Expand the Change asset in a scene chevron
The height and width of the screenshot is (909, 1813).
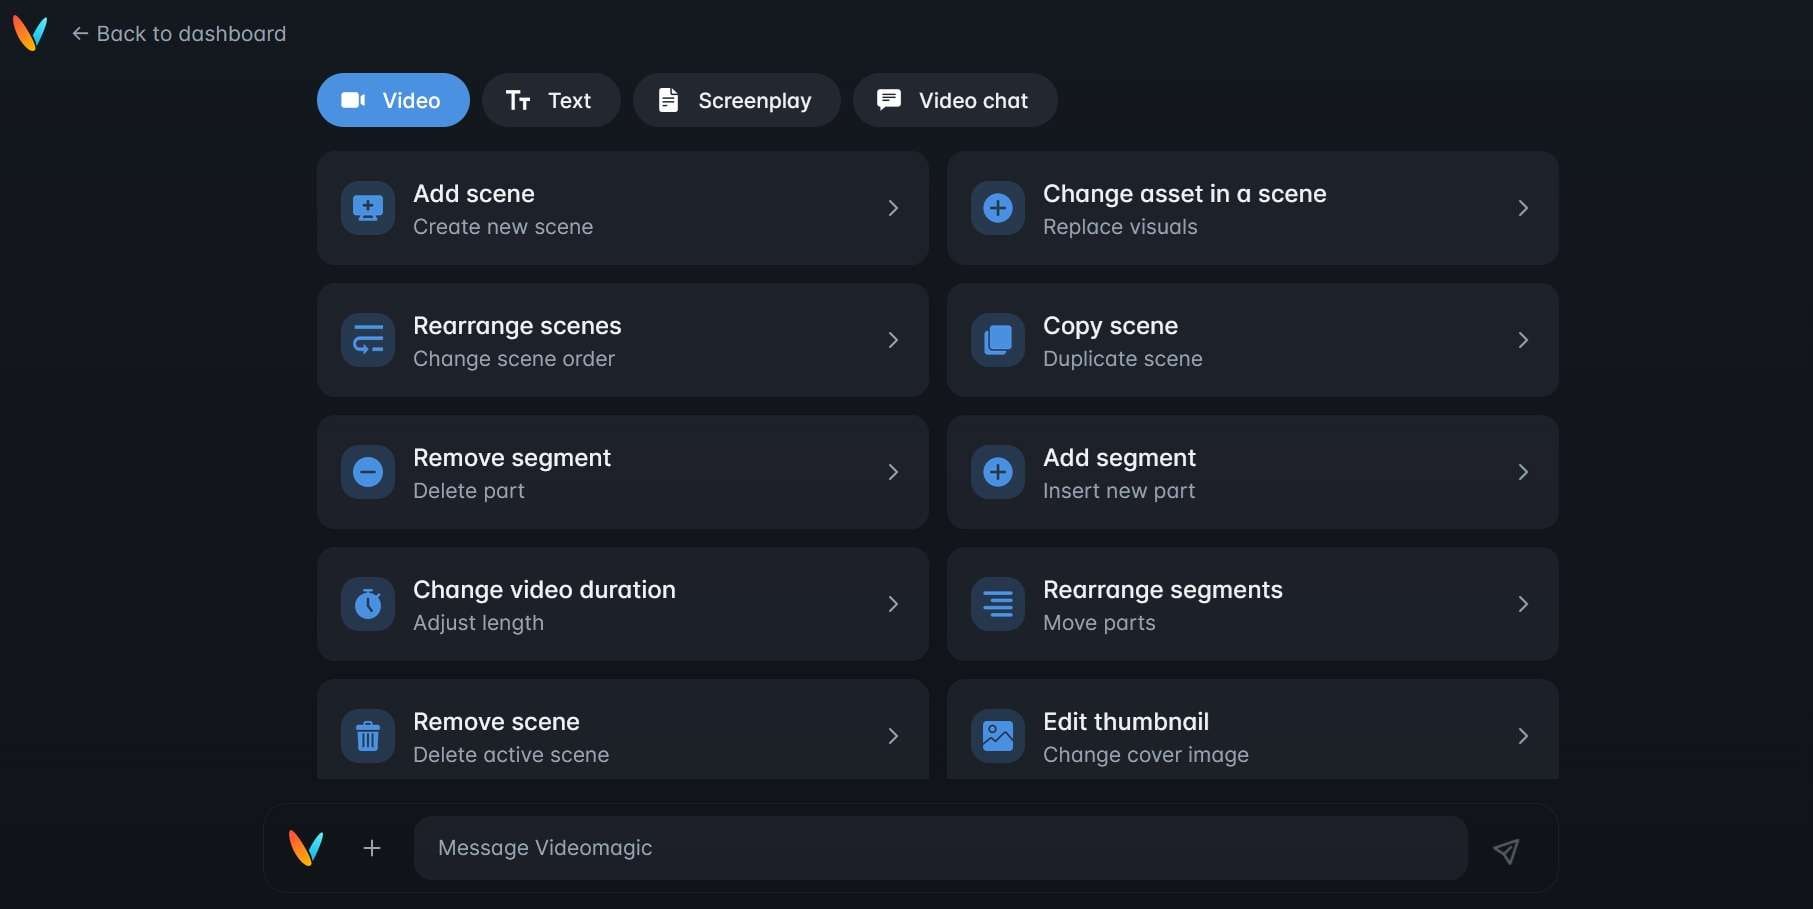point(1523,208)
